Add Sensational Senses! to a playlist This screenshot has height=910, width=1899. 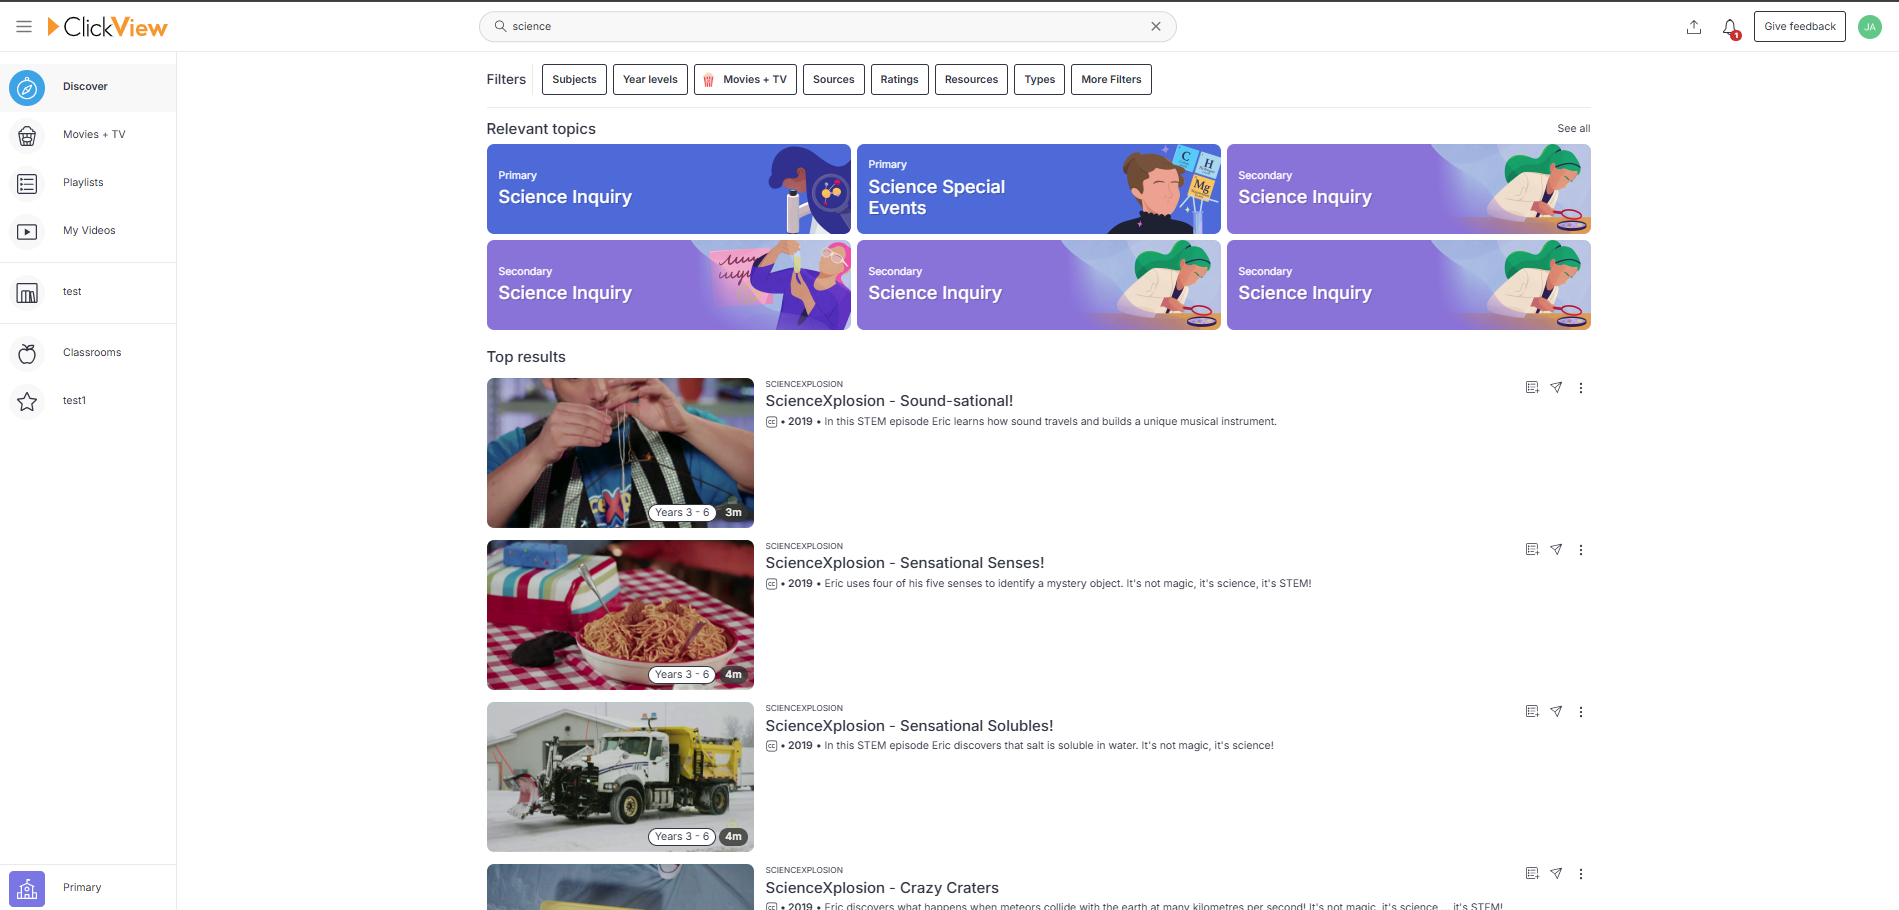(x=1532, y=550)
